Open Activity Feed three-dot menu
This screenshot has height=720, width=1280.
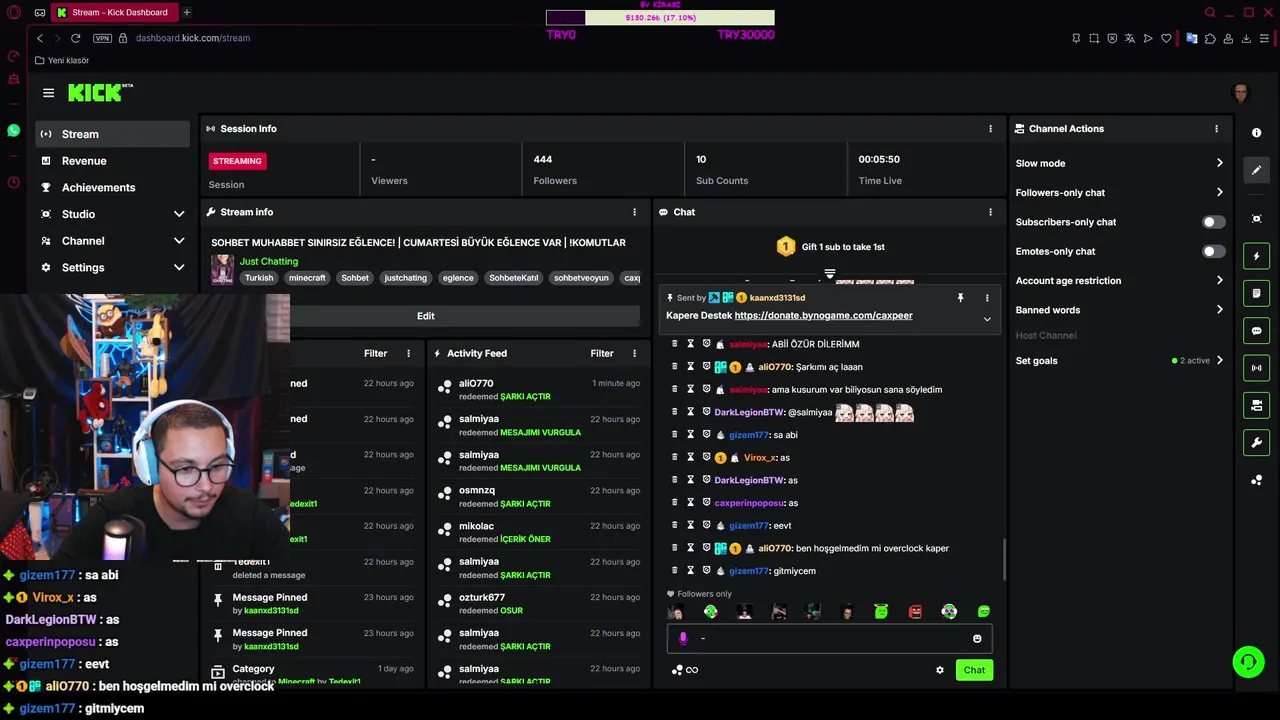point(634,353)
